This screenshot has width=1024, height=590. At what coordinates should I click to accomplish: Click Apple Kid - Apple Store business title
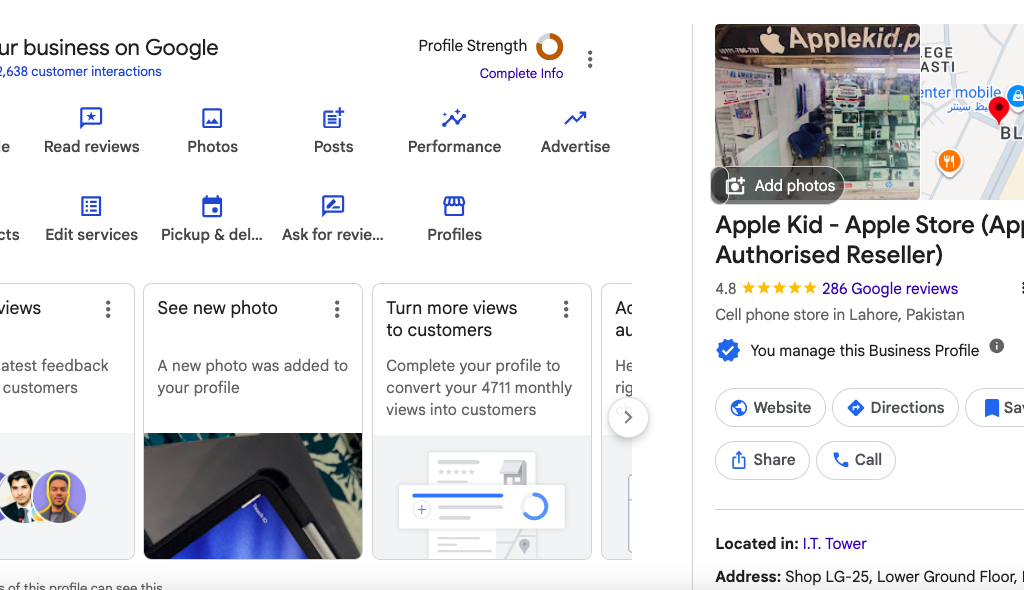pos(869,240)
